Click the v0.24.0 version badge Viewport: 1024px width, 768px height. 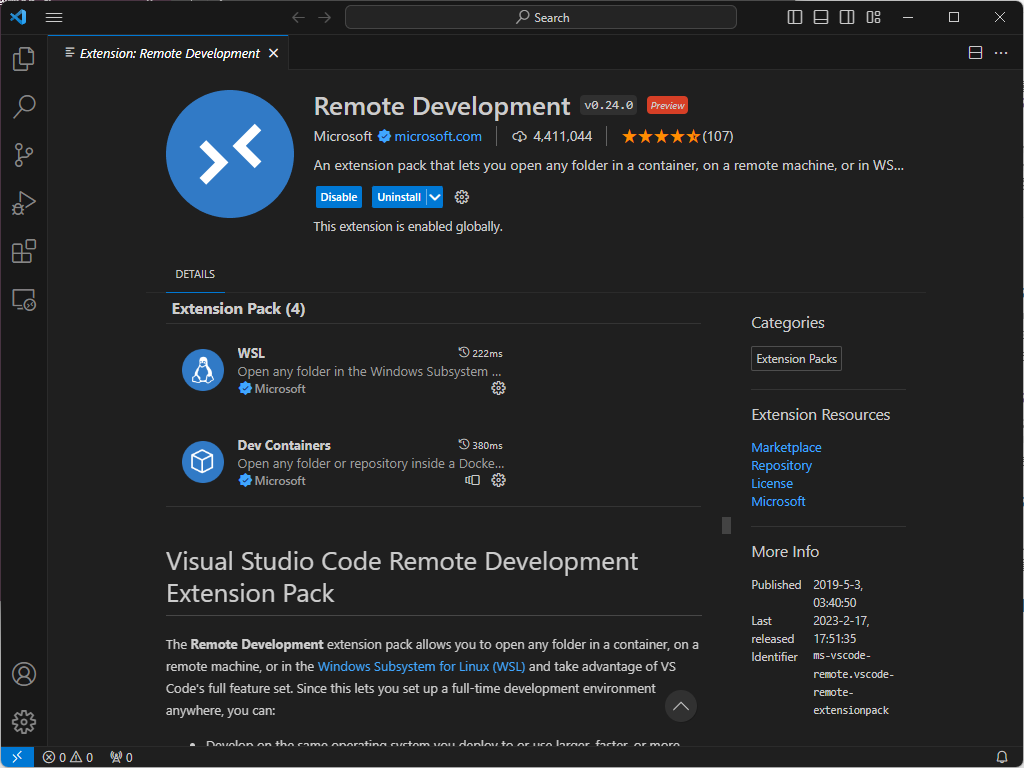click(608, 105)
